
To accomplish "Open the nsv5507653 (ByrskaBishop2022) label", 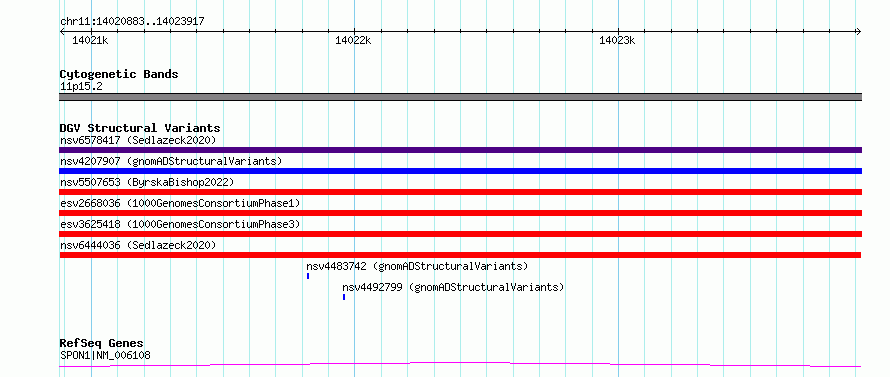I will pos(147,182).
